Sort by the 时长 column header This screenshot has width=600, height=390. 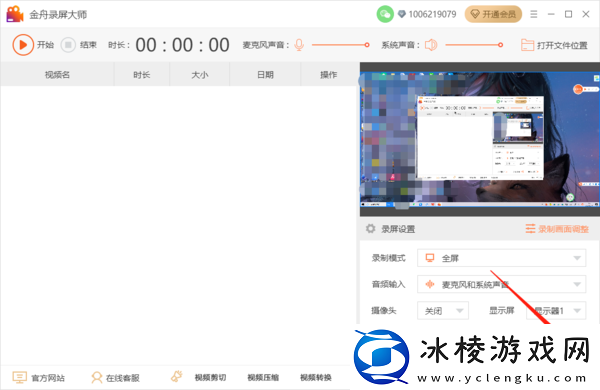tap(142, 75)
